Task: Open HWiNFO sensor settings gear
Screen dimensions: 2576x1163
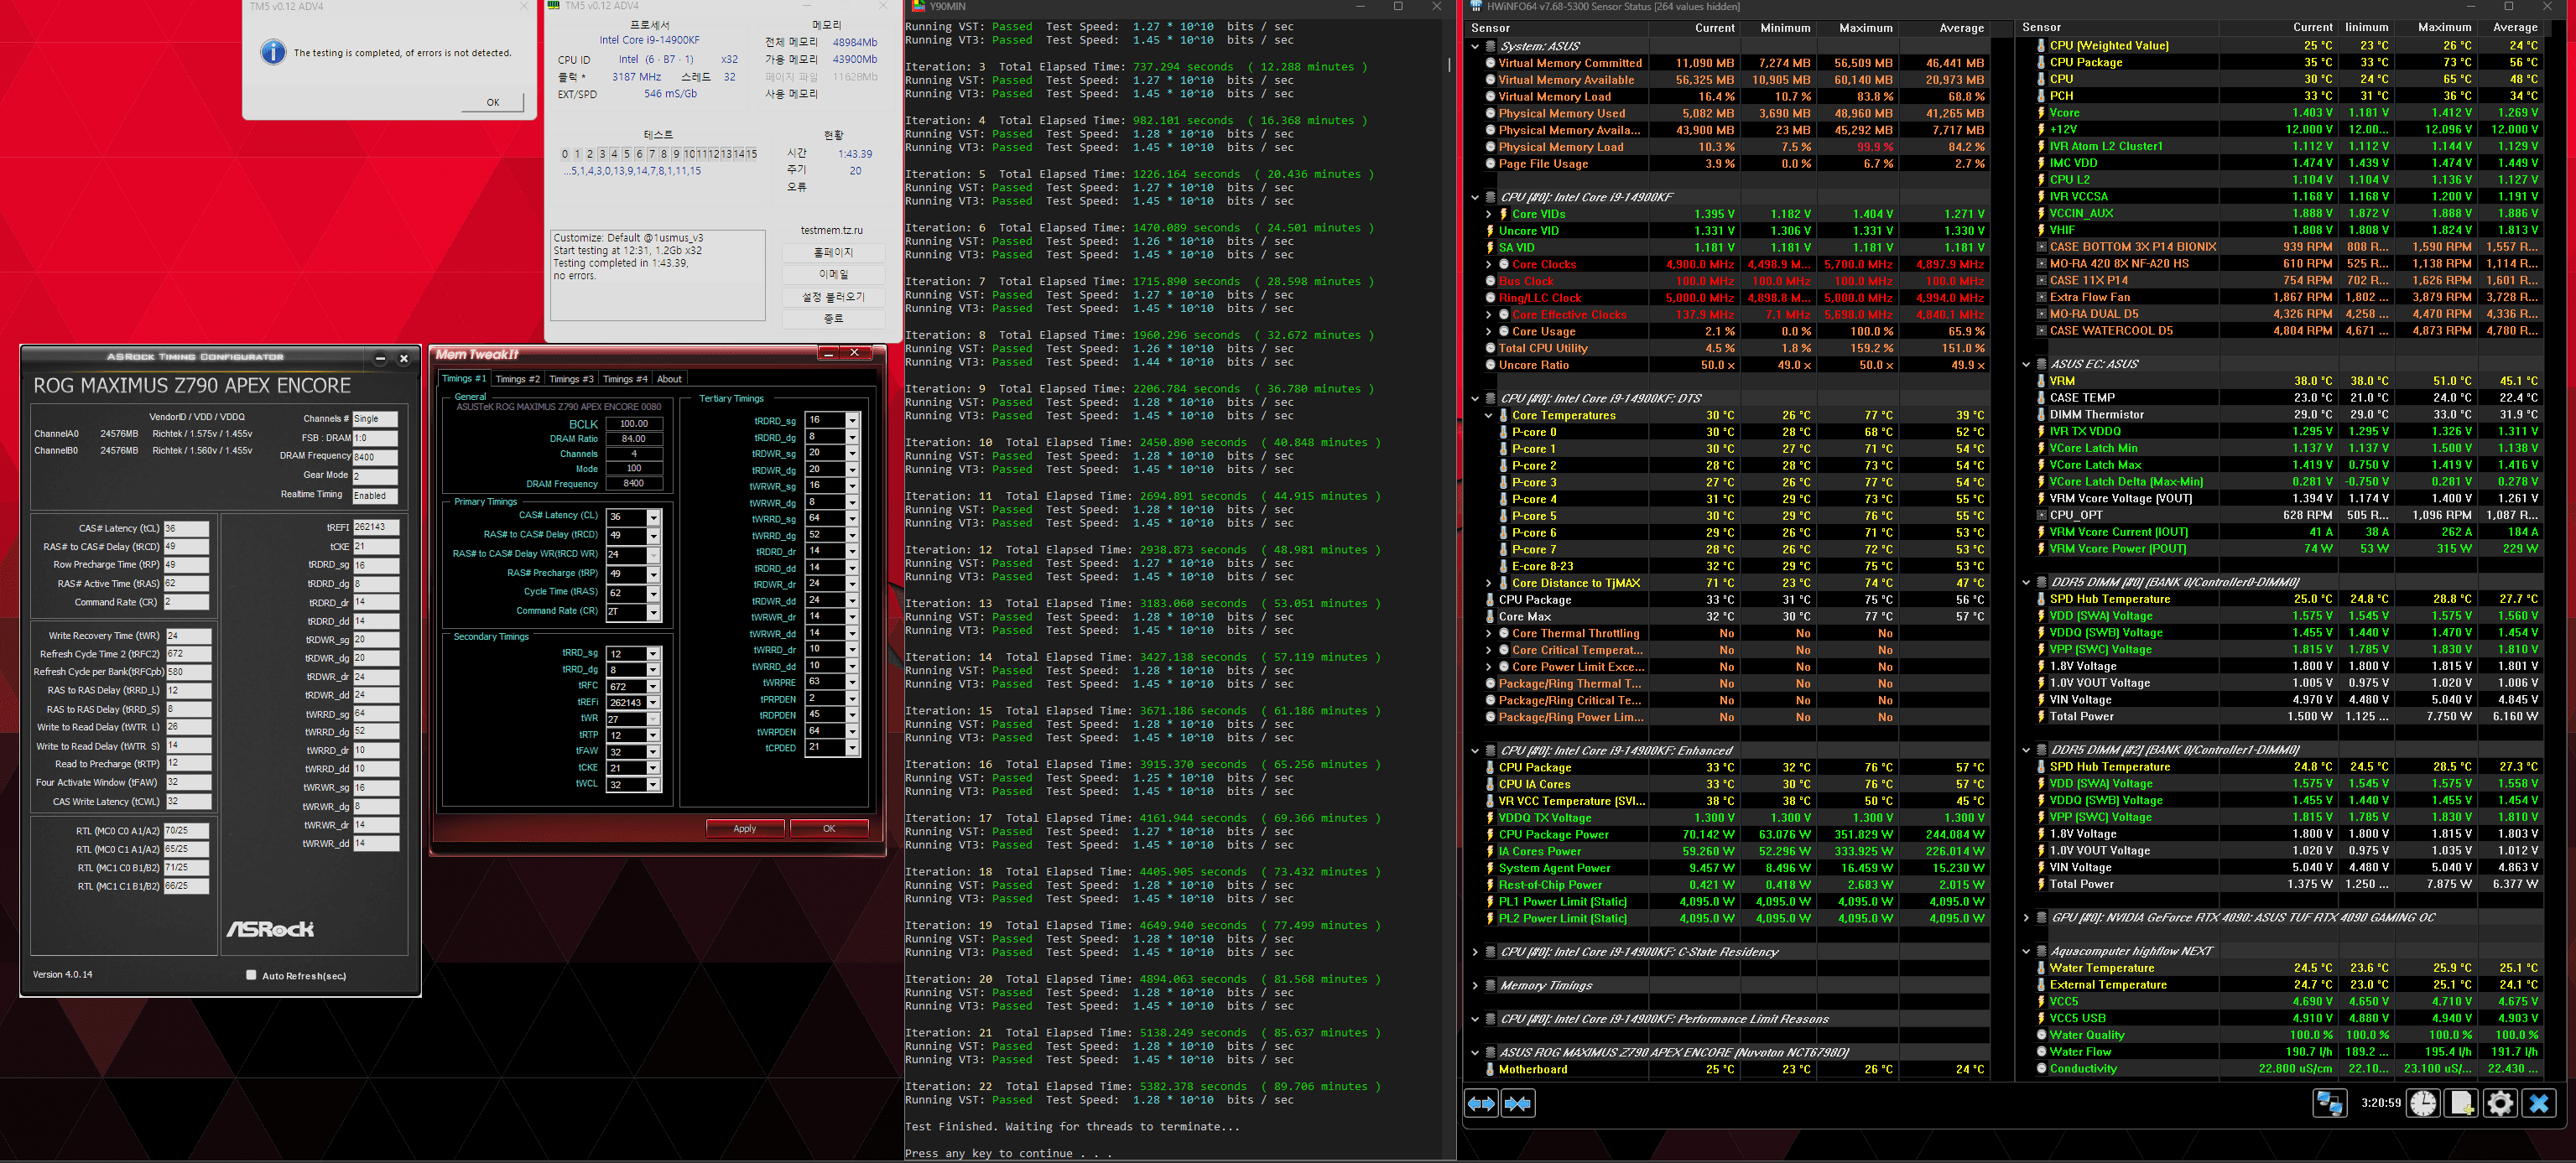Action: coord(2499,1103)
